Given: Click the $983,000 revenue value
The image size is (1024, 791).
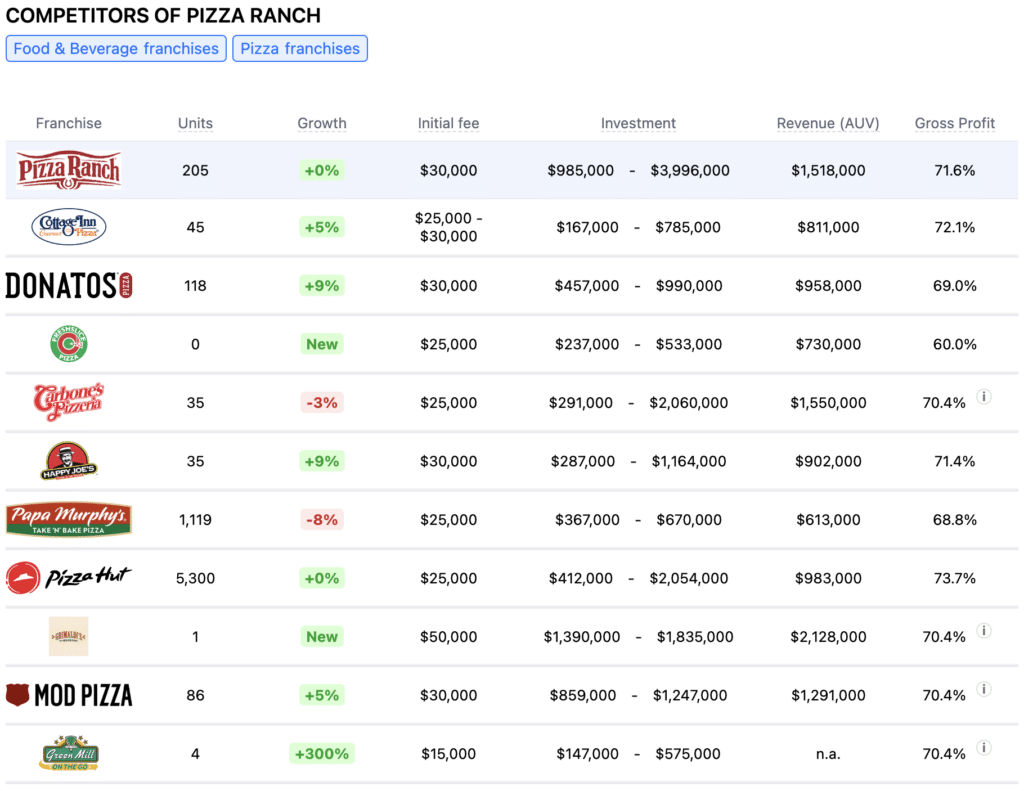Looking at the screenshot, I should pyautogui.click(x=828, y=578).
